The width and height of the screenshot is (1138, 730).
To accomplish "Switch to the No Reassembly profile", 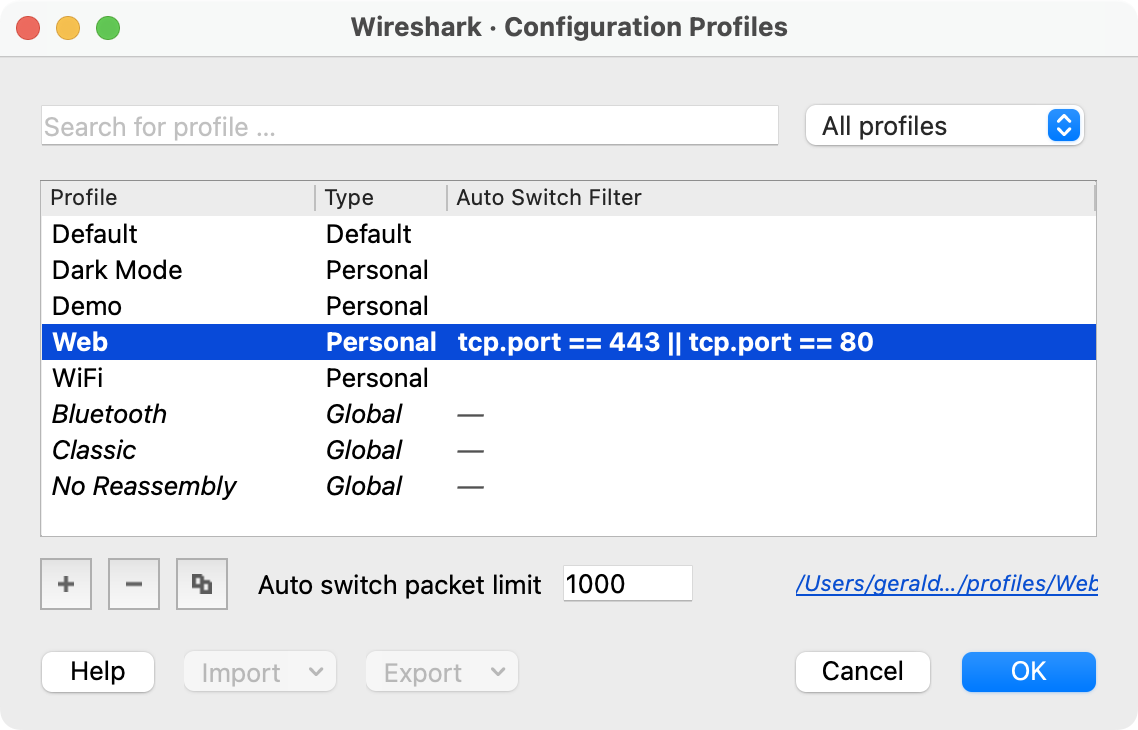I will pyautogui.click(x=144, y=486).
